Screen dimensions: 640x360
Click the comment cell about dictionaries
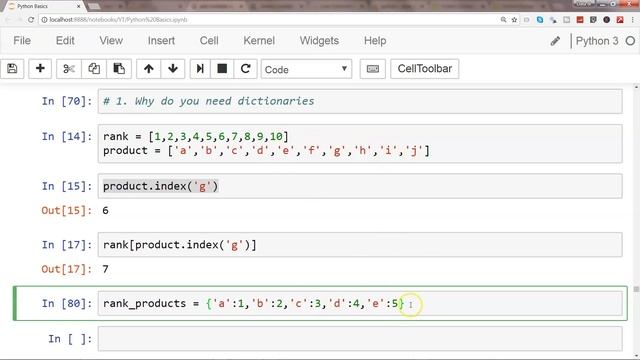pyautogui.click(x=360, y=101)
